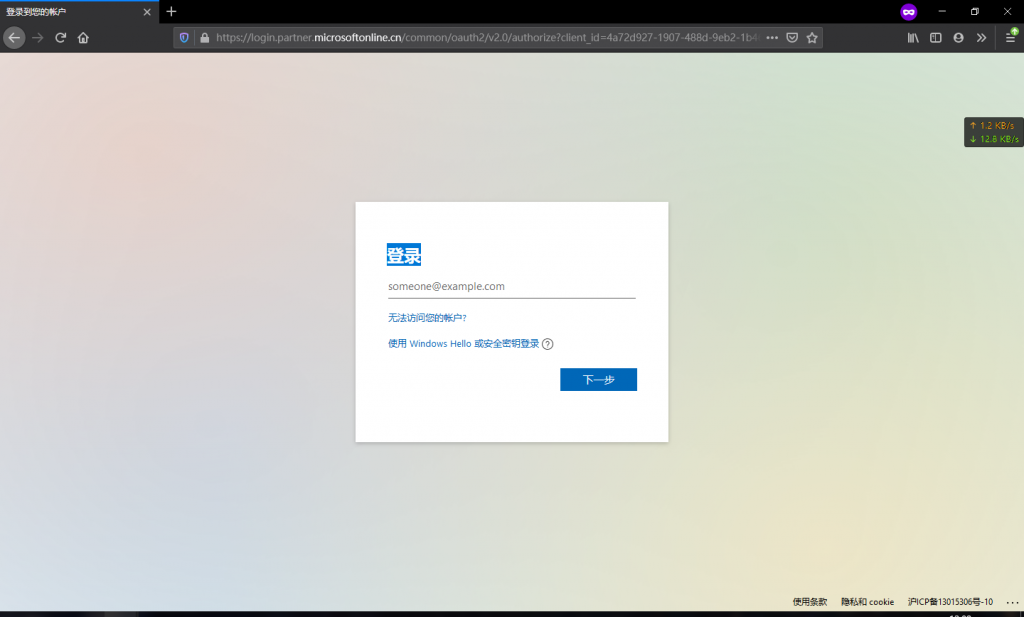Expand the toolbar overflow chevron
The height and width of the screenshot is (617, 1024).
981,38
